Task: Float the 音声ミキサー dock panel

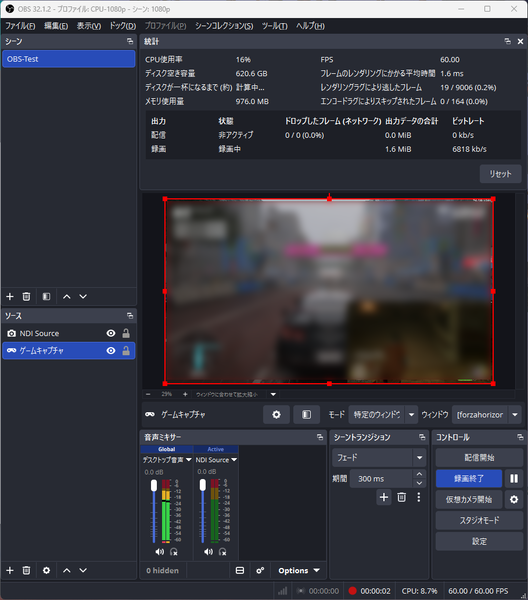Action: [320, 437]
